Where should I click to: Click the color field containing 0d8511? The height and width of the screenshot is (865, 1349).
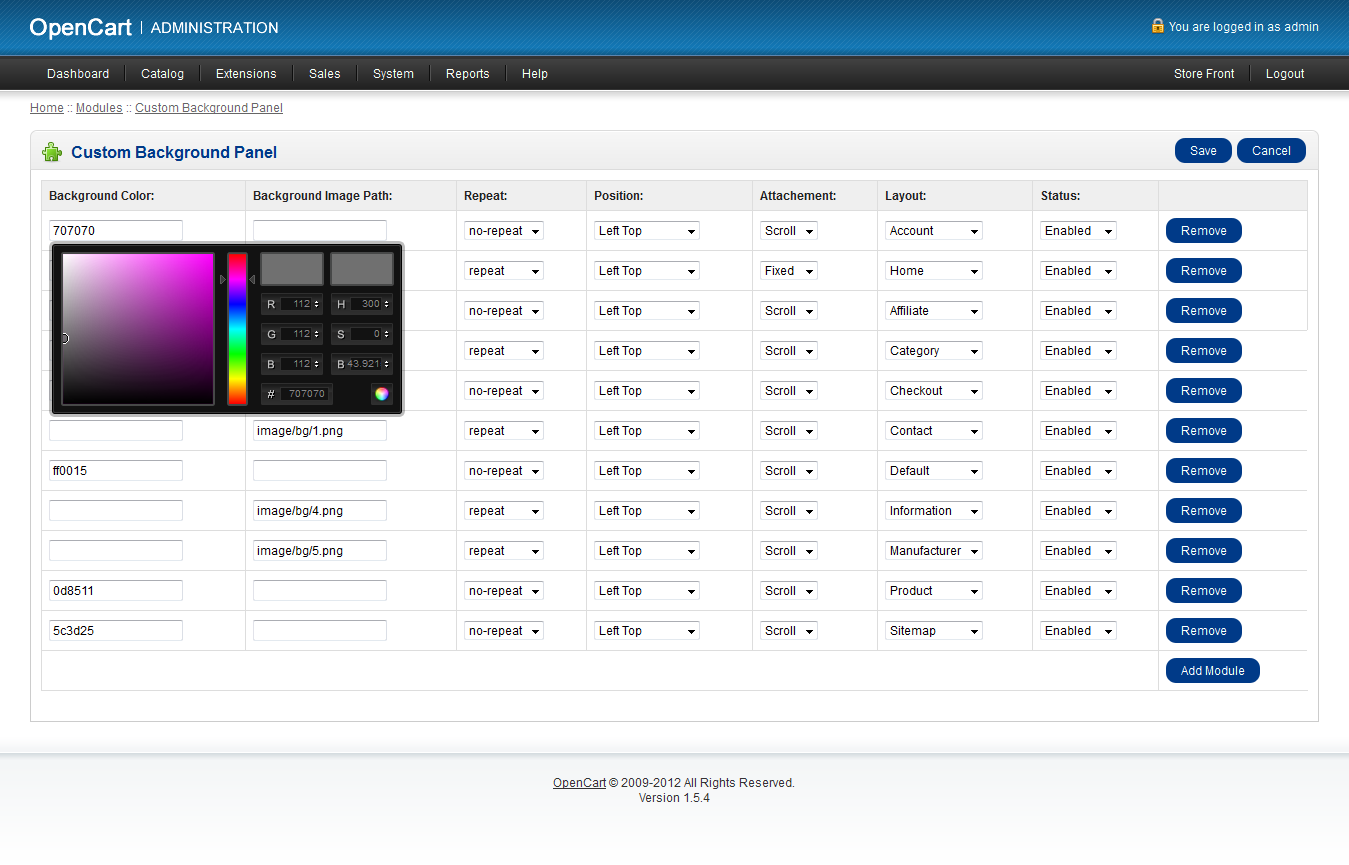[116, 591]
